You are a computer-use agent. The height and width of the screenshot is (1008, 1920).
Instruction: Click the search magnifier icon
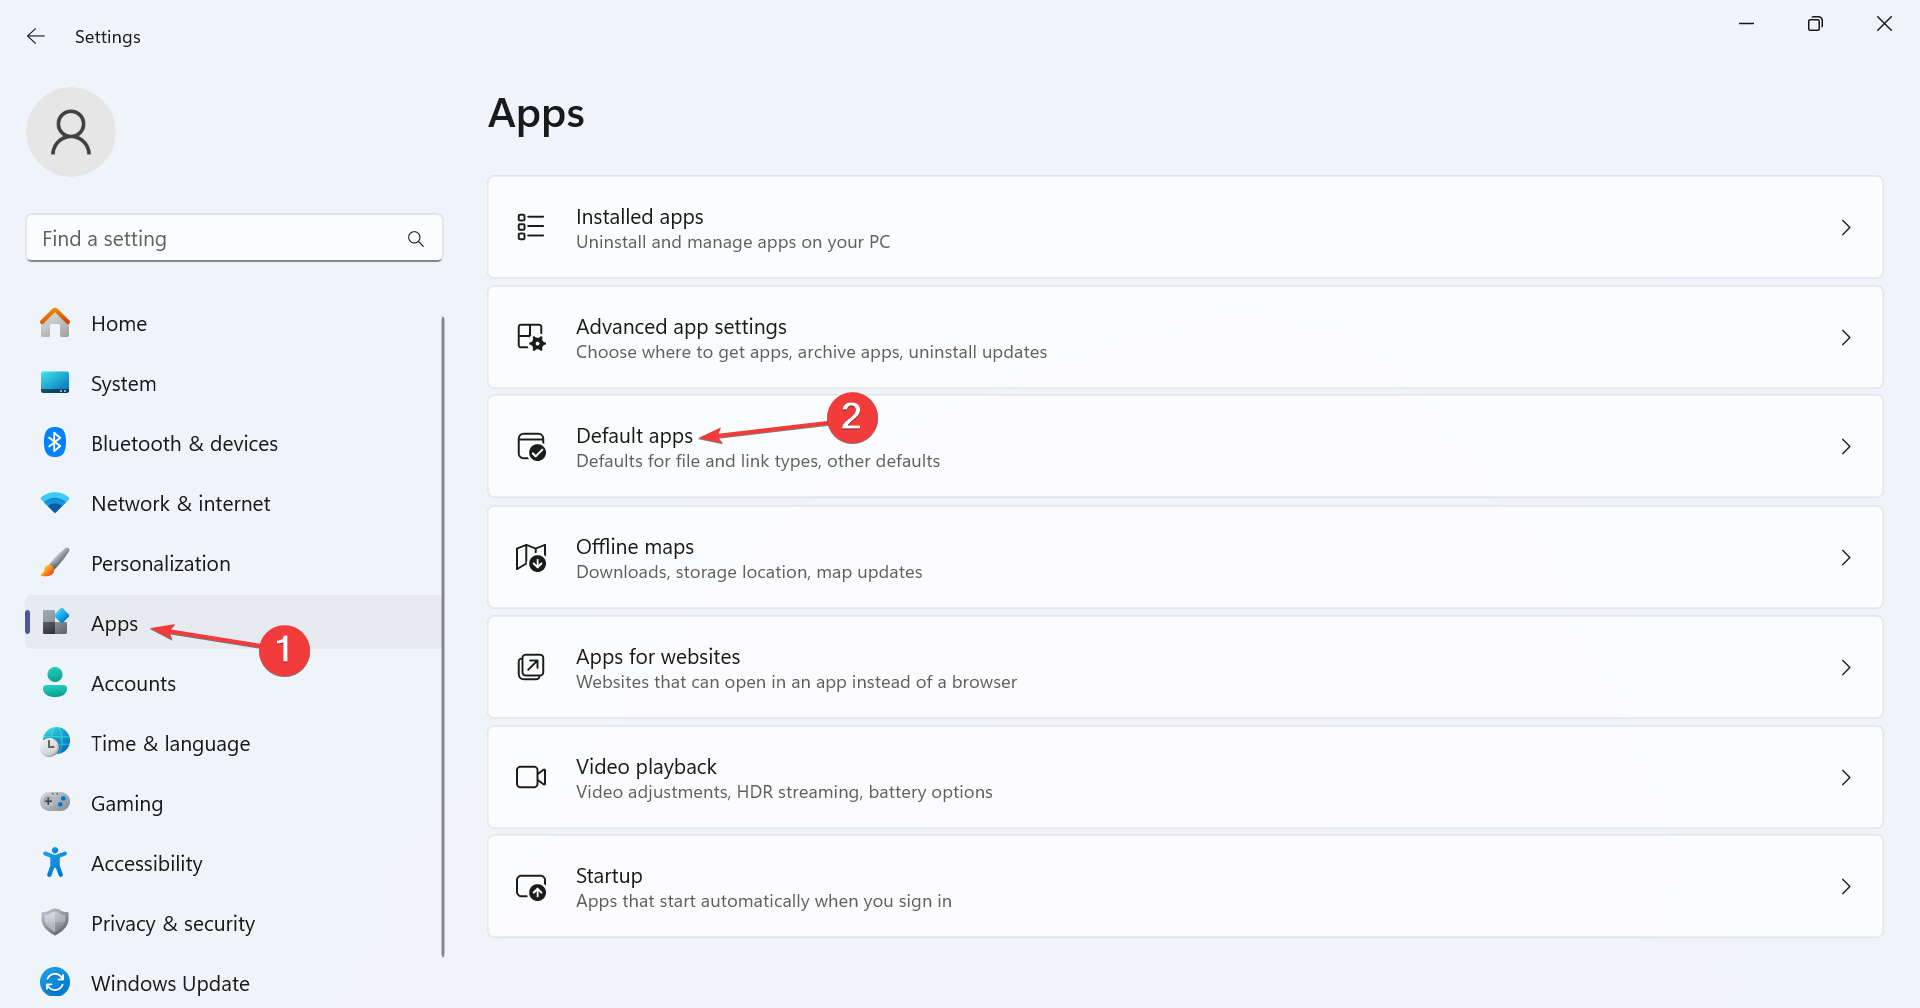coord(415,238)
